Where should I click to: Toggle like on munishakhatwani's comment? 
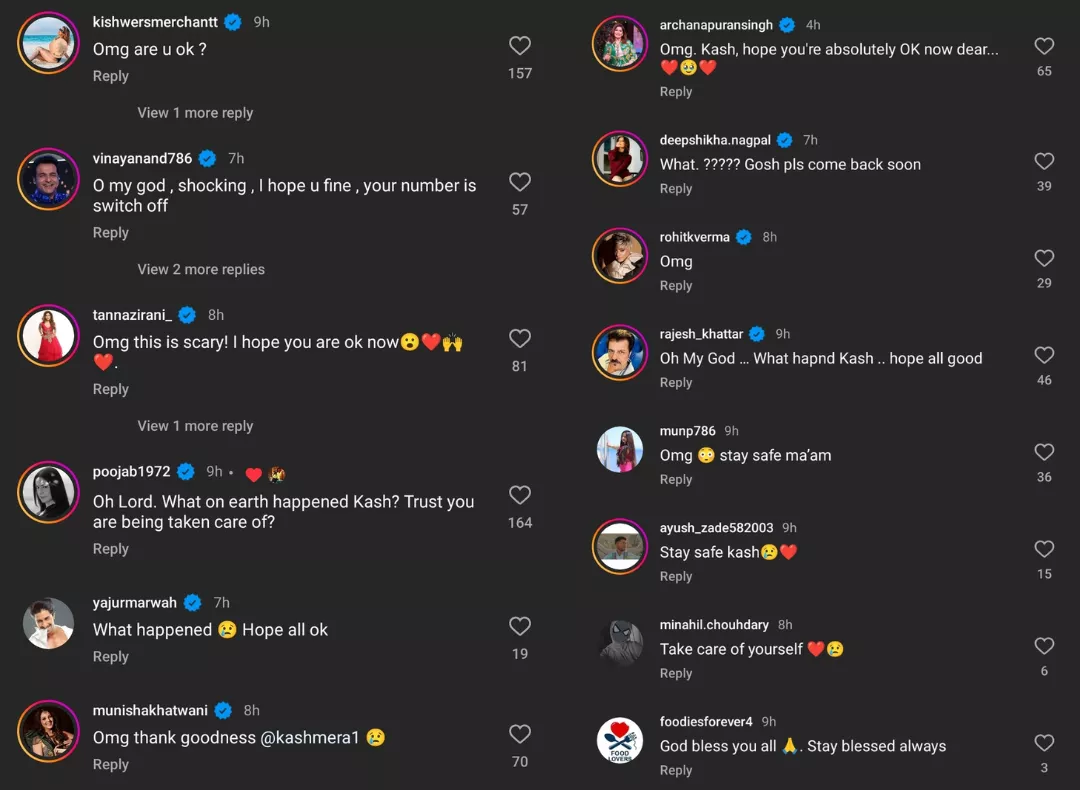pos(520,734)
